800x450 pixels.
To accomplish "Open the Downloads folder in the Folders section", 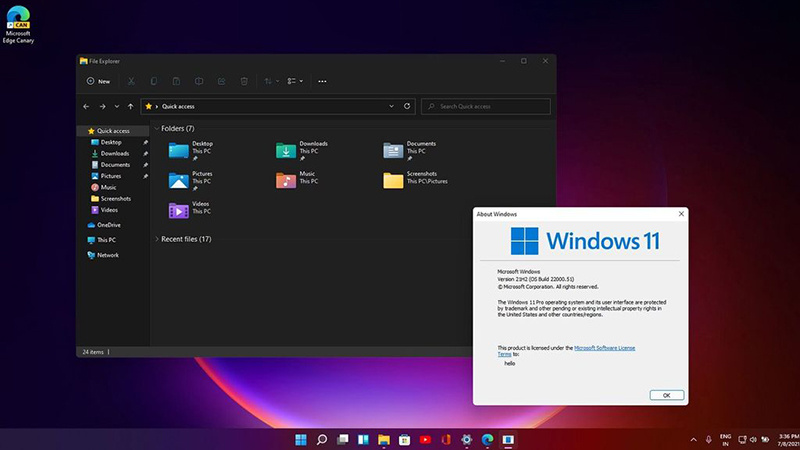I will point(287,150).
